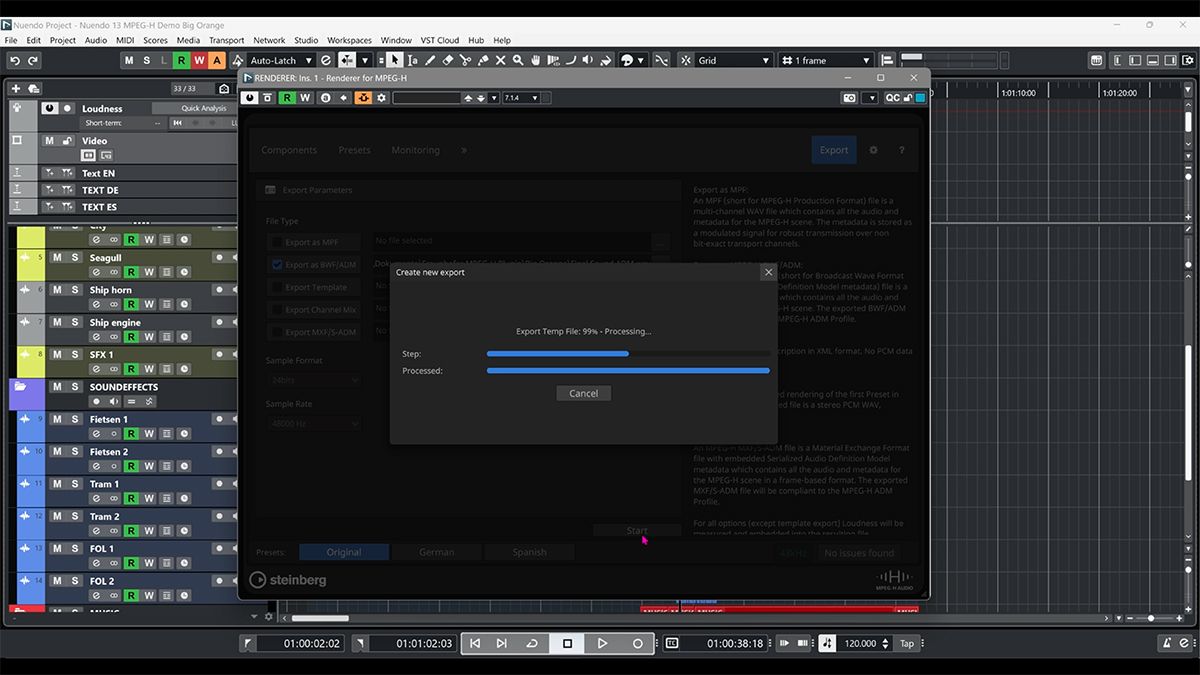Click the Processed progress bar

click(628, 371)
